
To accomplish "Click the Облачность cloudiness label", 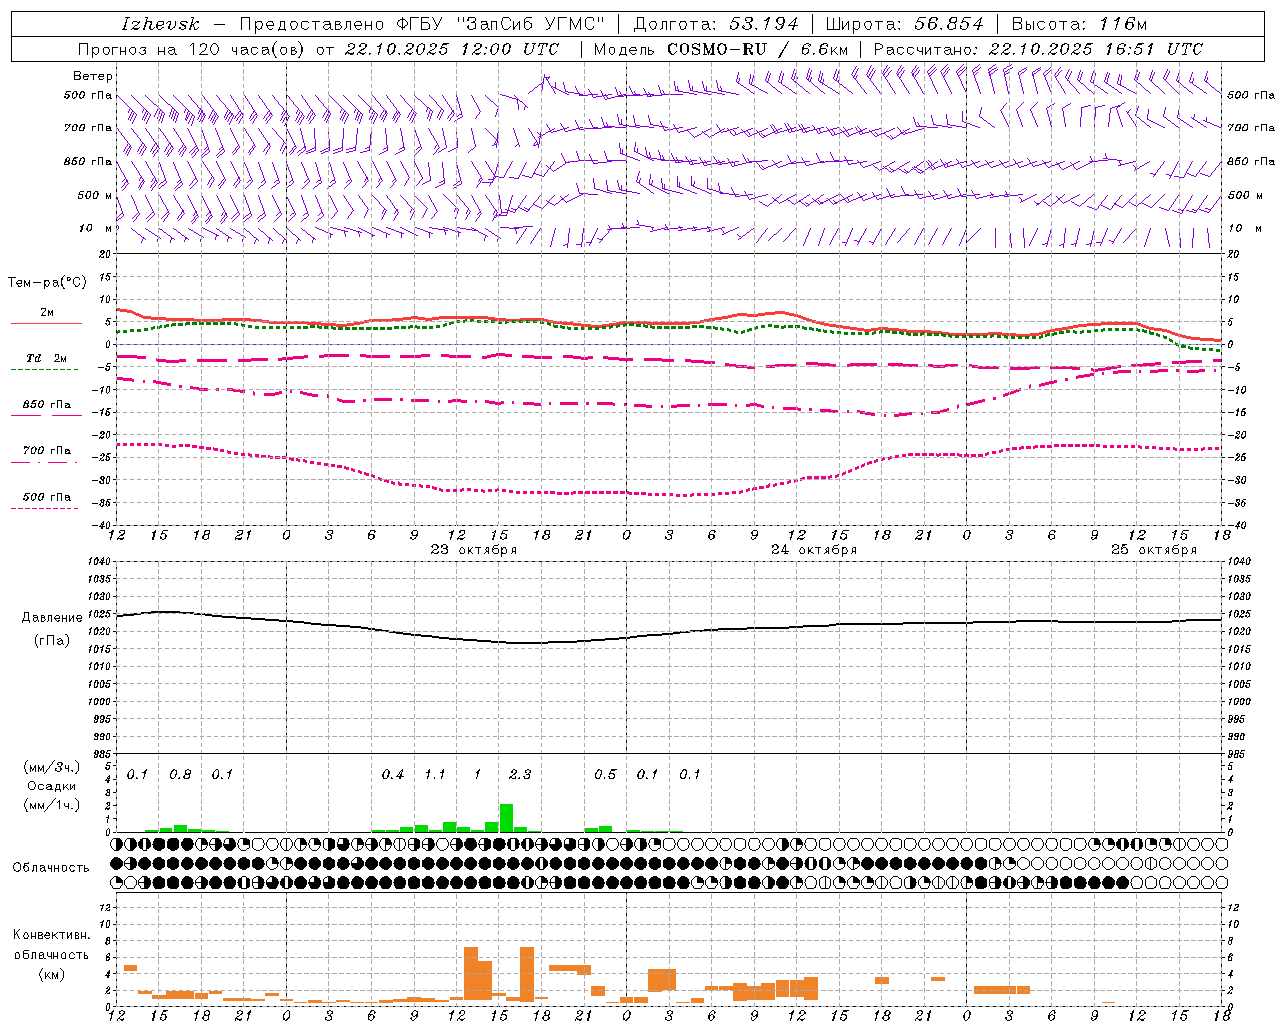I will 51,867.
